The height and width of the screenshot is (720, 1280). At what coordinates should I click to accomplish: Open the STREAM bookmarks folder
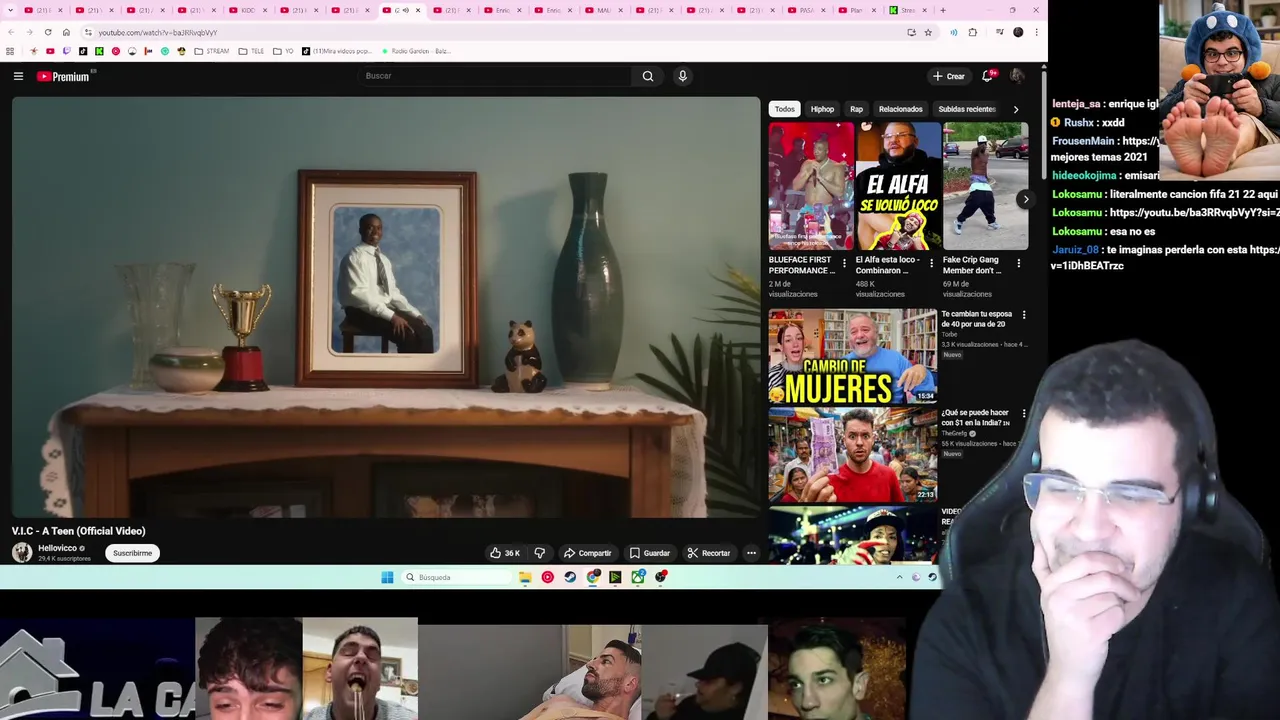[x=211, y=51]
